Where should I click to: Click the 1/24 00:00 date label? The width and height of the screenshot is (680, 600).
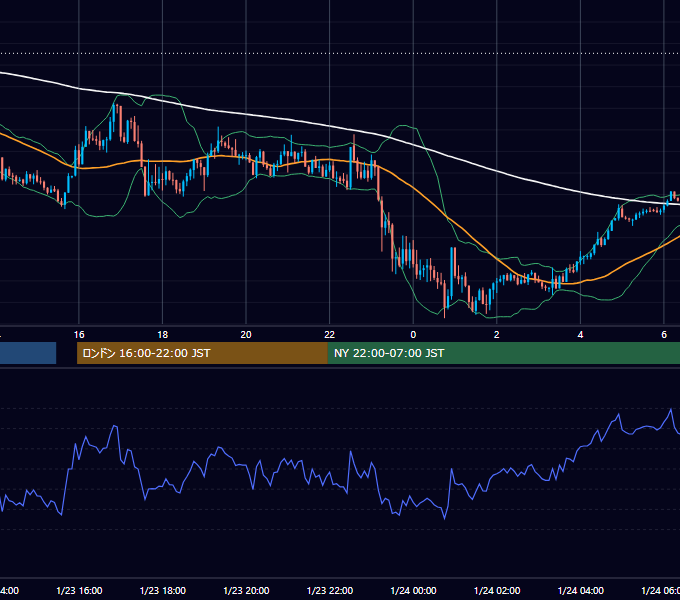click(x=413, y=591)
